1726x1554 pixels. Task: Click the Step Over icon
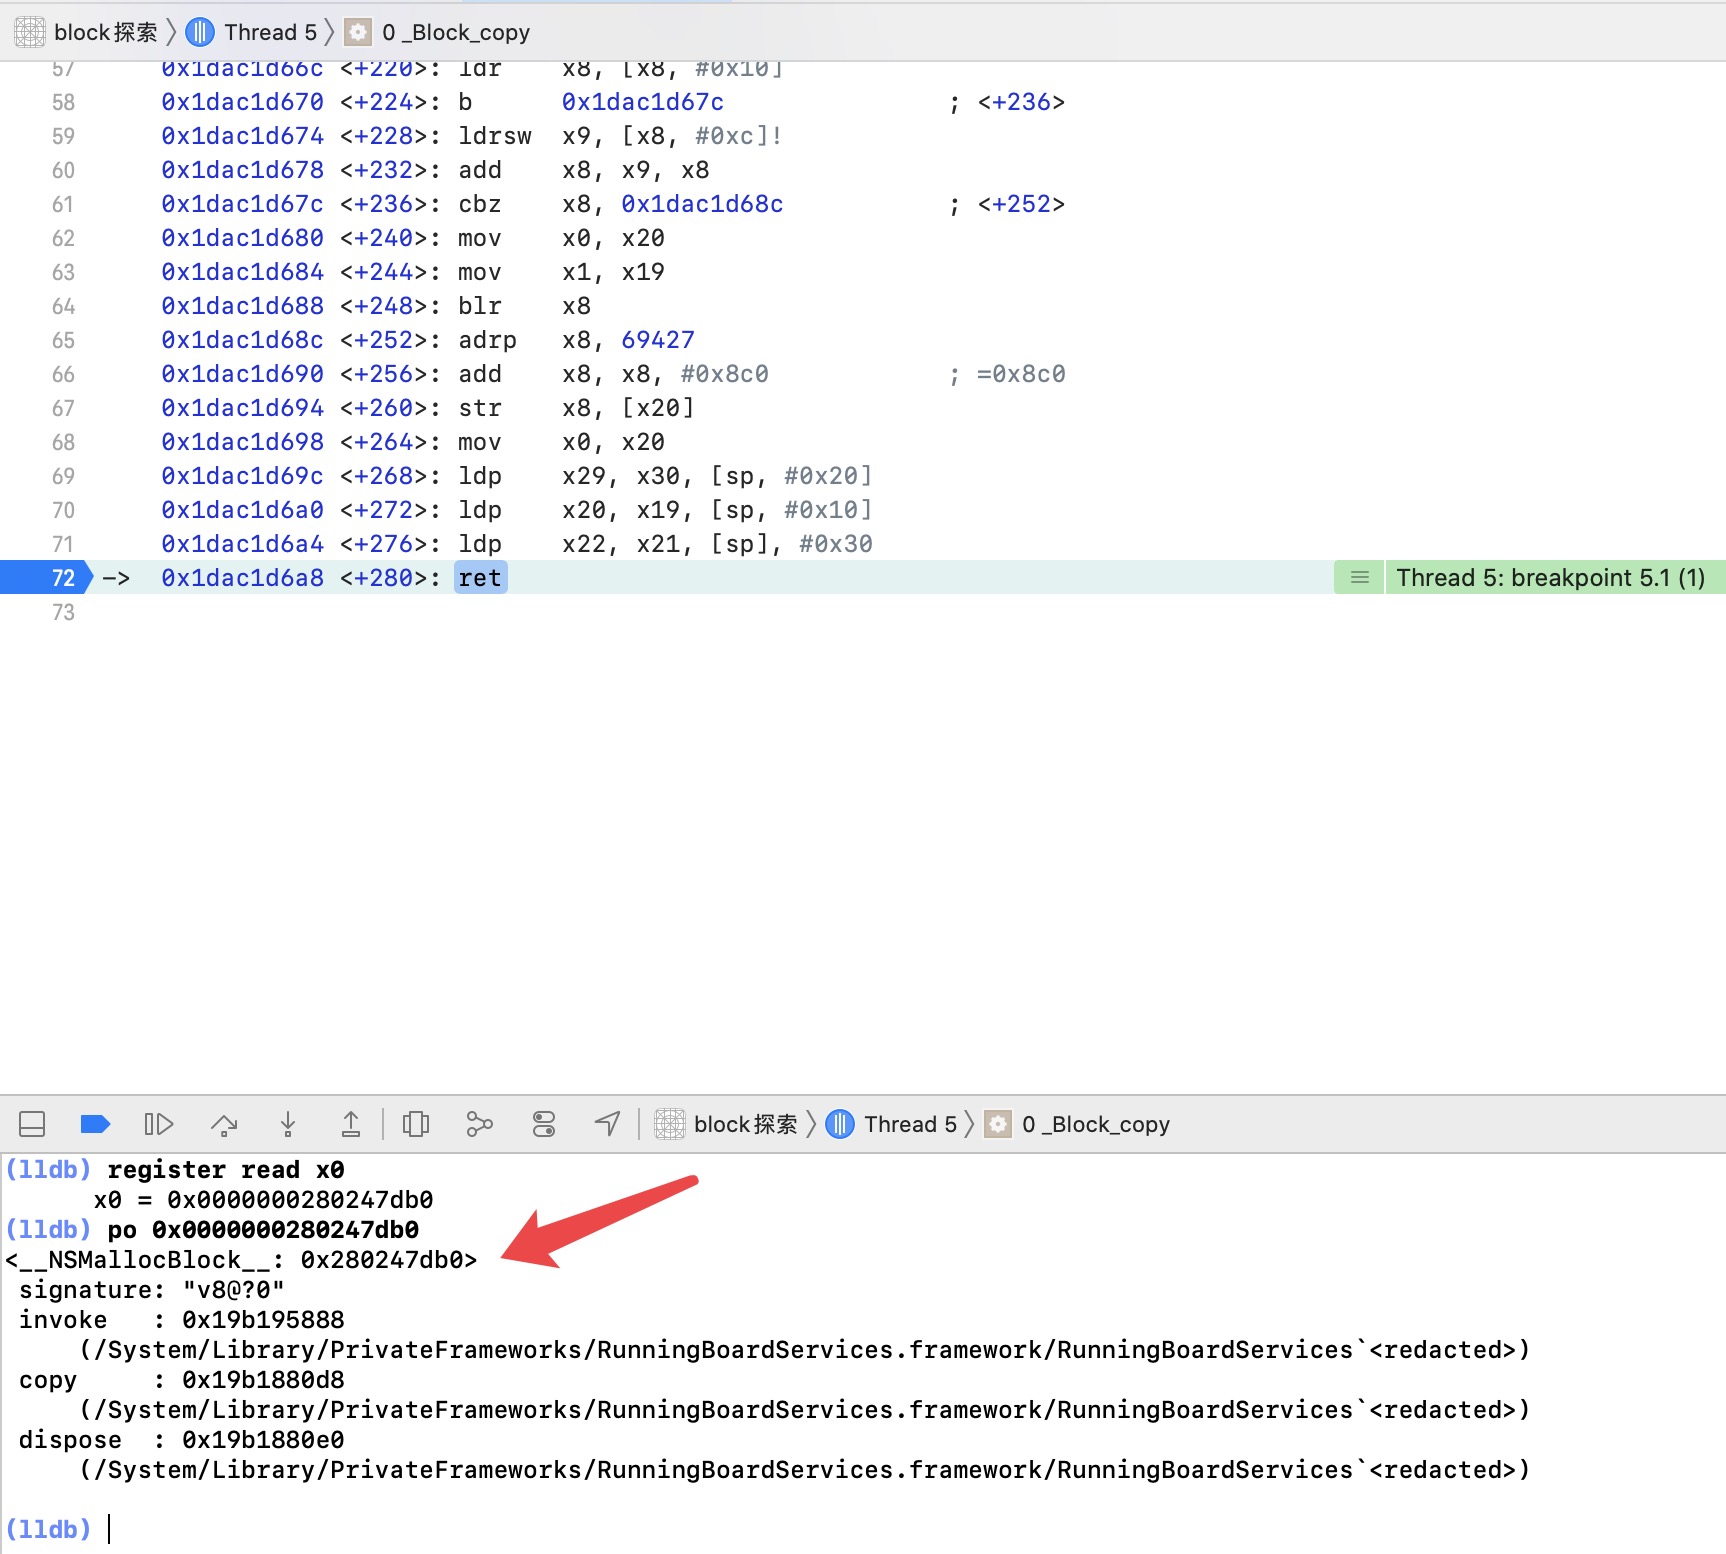coord(224,1124)
